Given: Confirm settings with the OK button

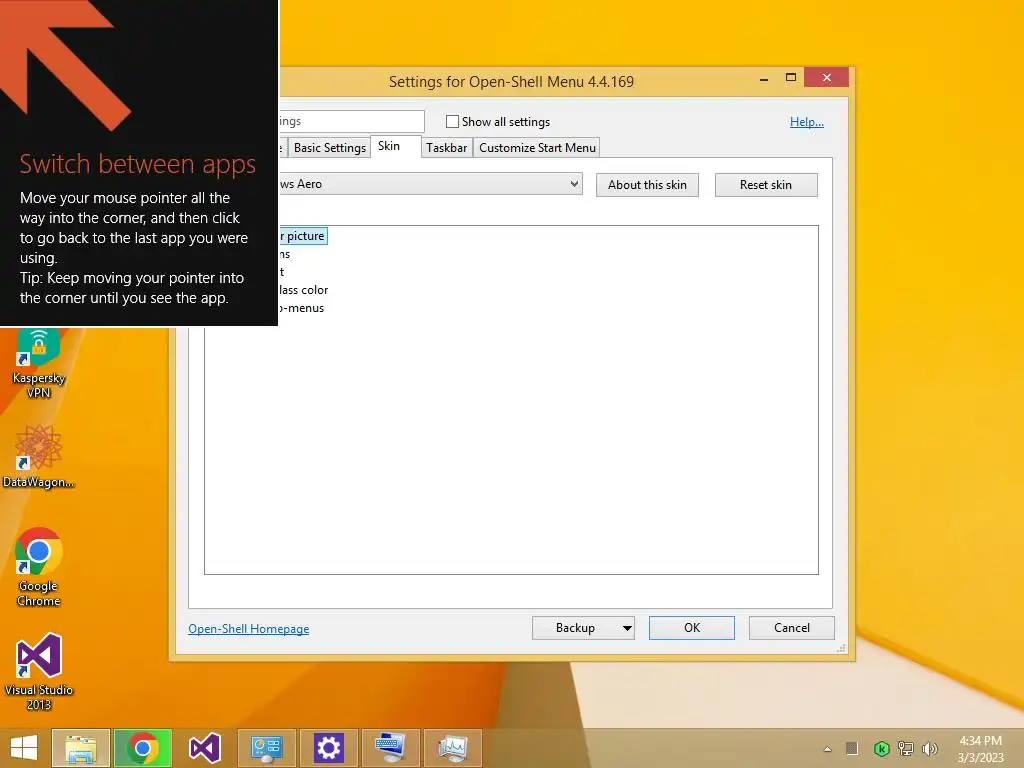Looking at the screenshot, I should tap(692, 628).
